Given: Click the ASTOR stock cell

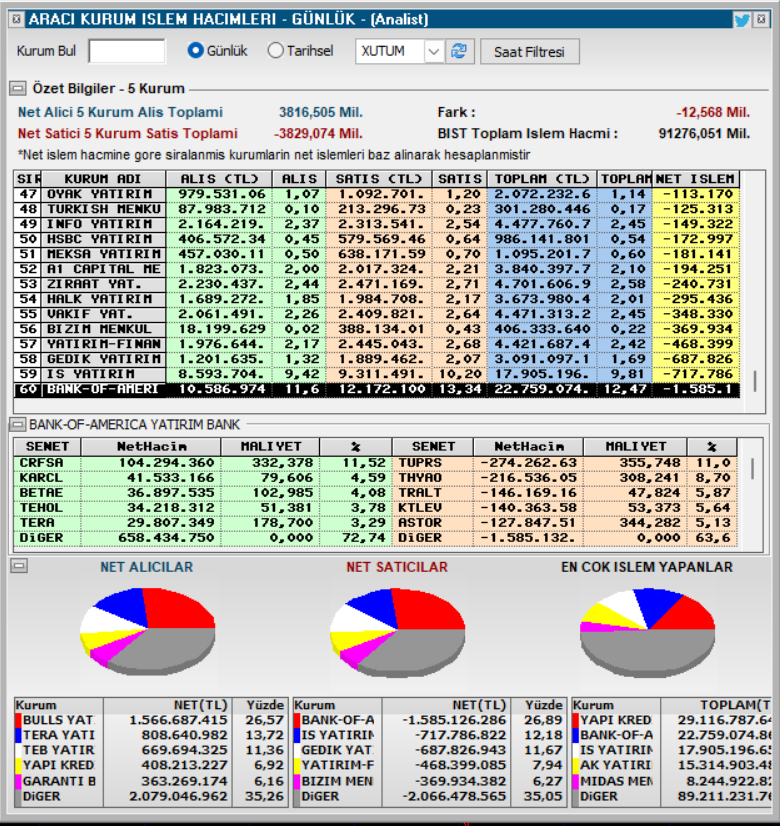Looking at the screenshot, I should 433,523.
